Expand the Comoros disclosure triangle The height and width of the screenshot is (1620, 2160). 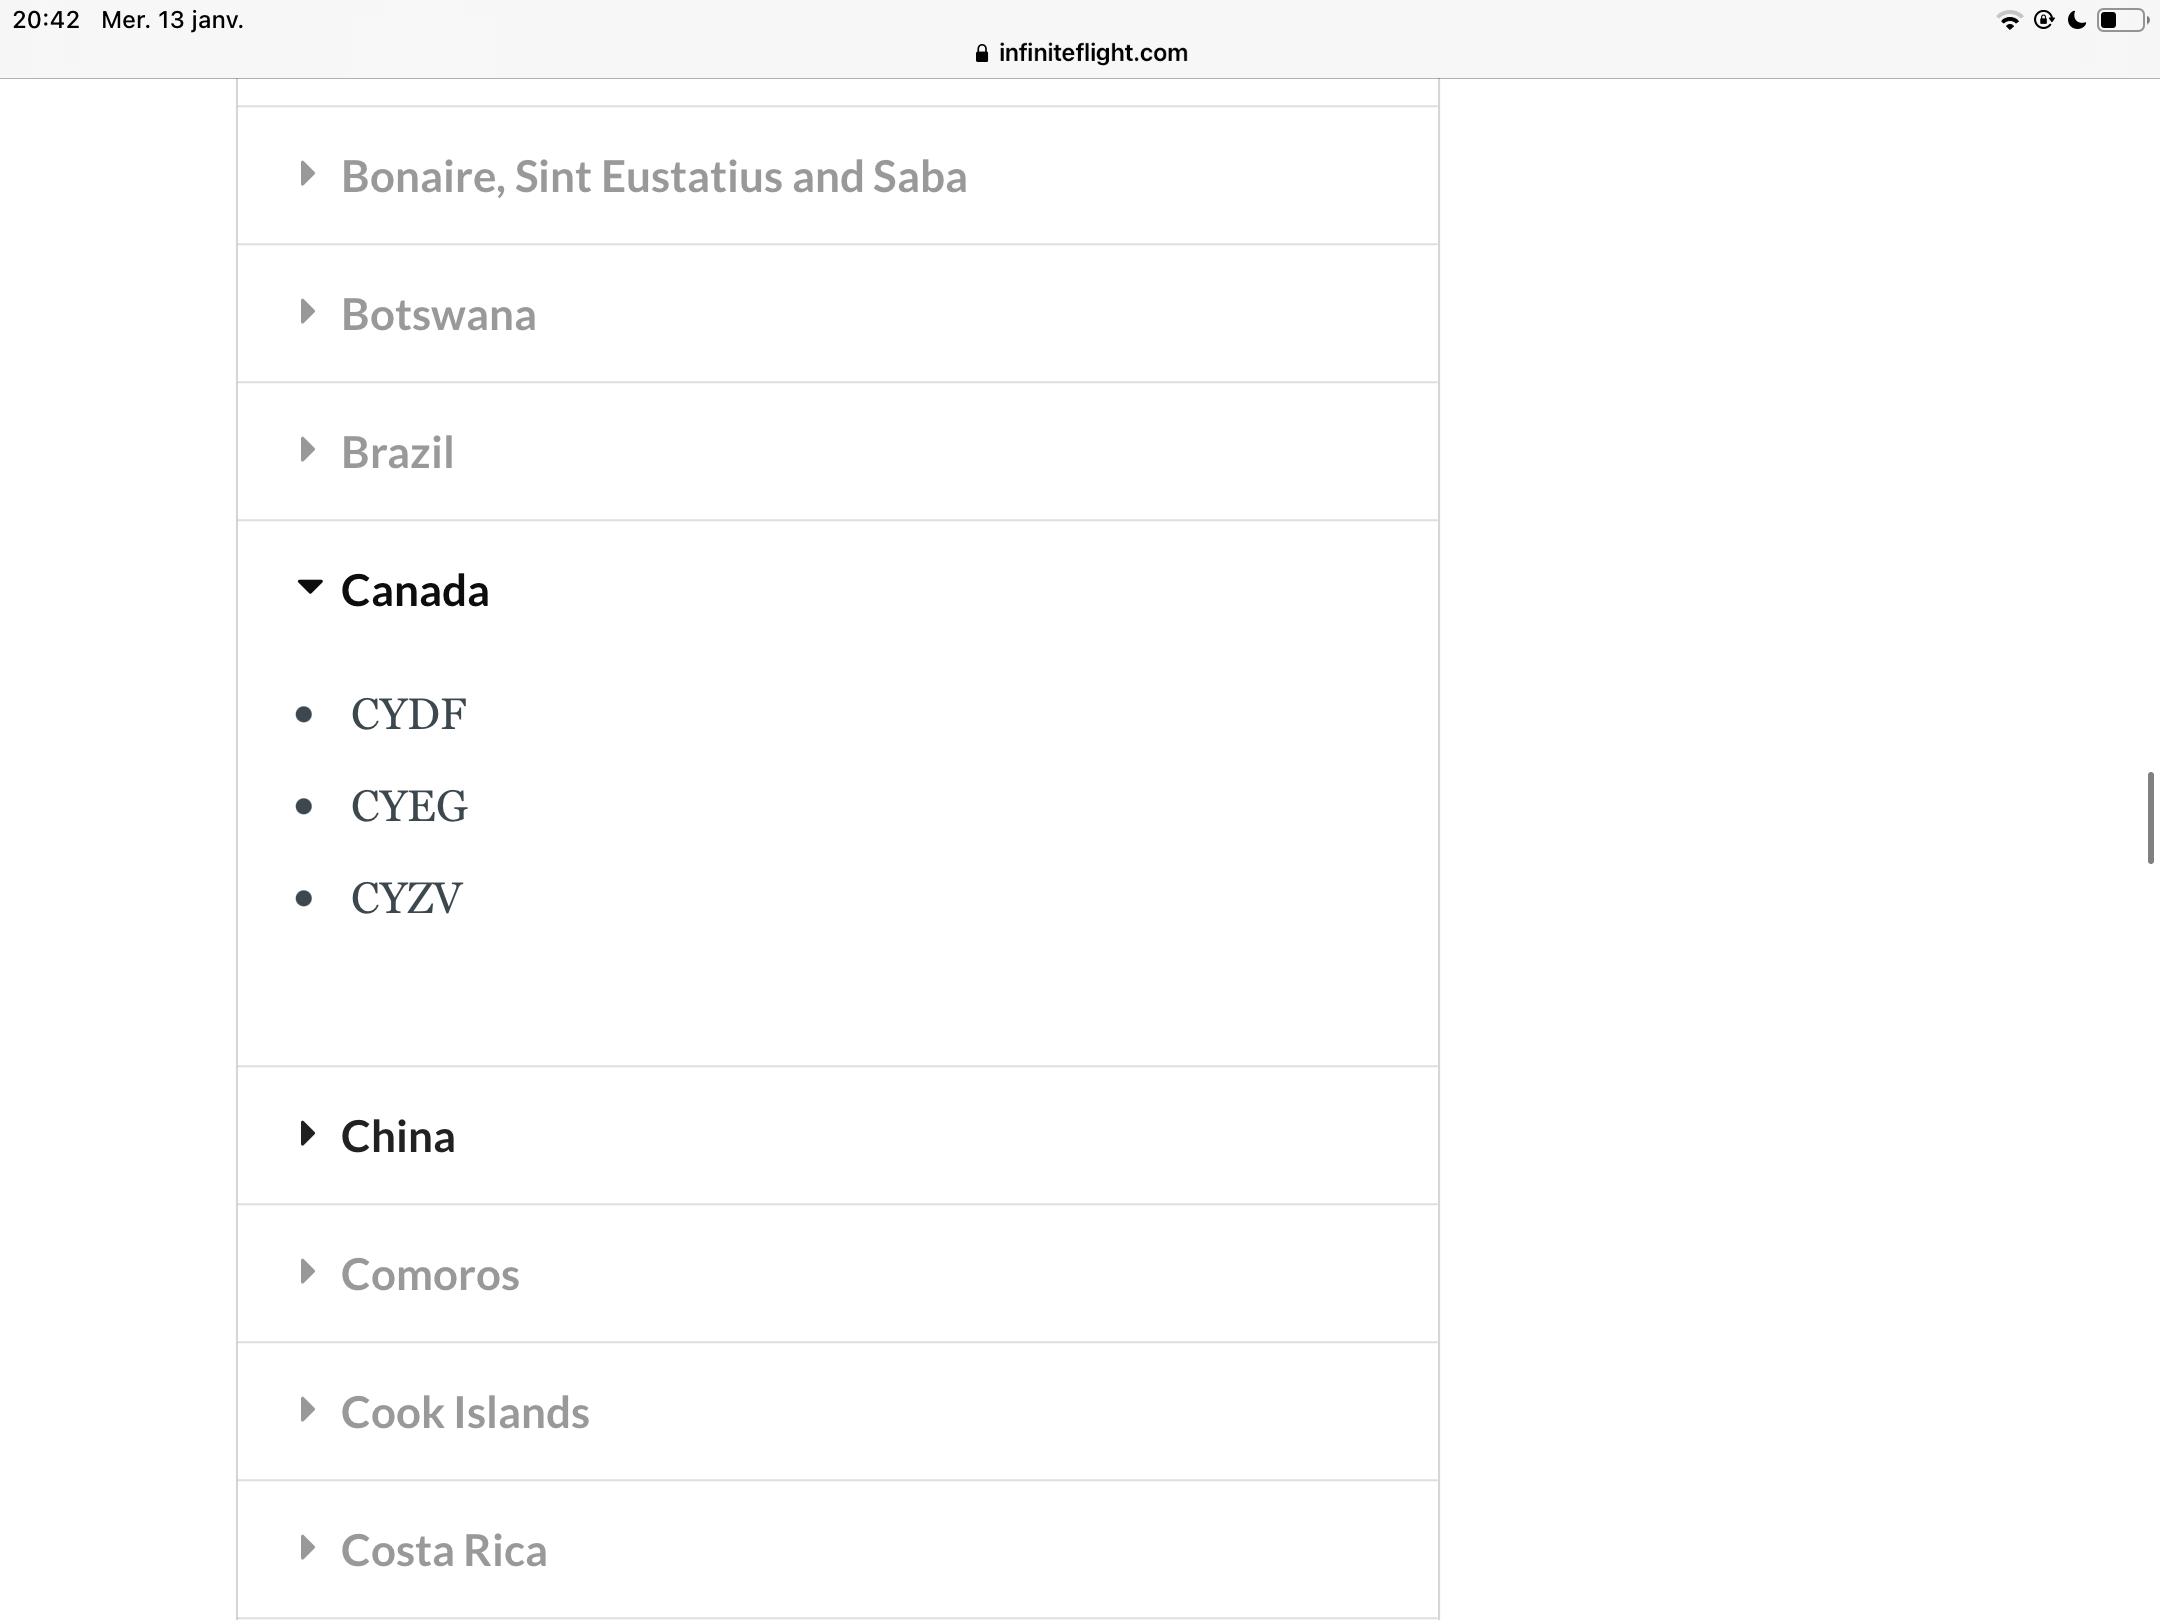(x=308, y=1272)
